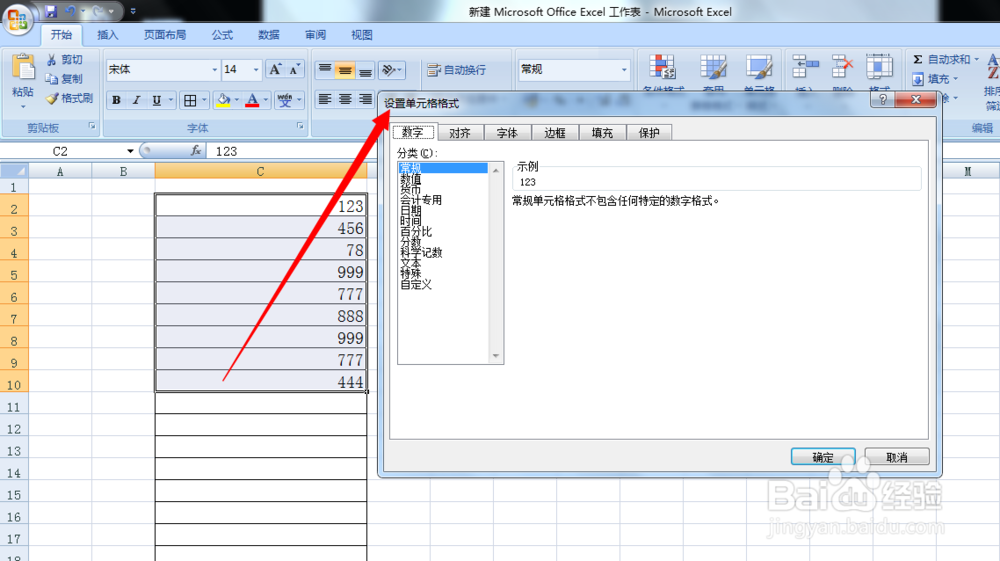Switch to the 公式 ribbon tab
This screenshot has width=1000, height=561.
(222, 35)
